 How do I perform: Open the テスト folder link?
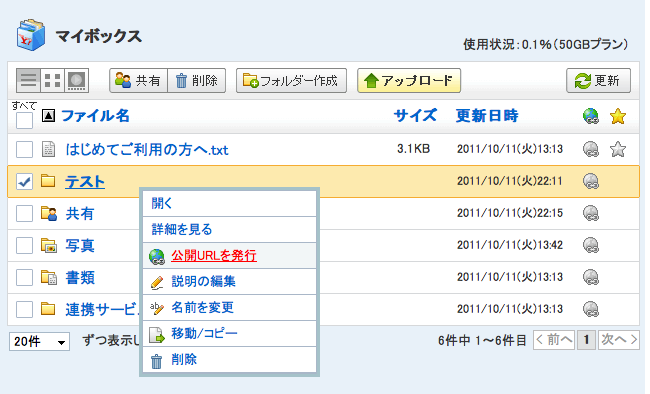coord(85,182)
